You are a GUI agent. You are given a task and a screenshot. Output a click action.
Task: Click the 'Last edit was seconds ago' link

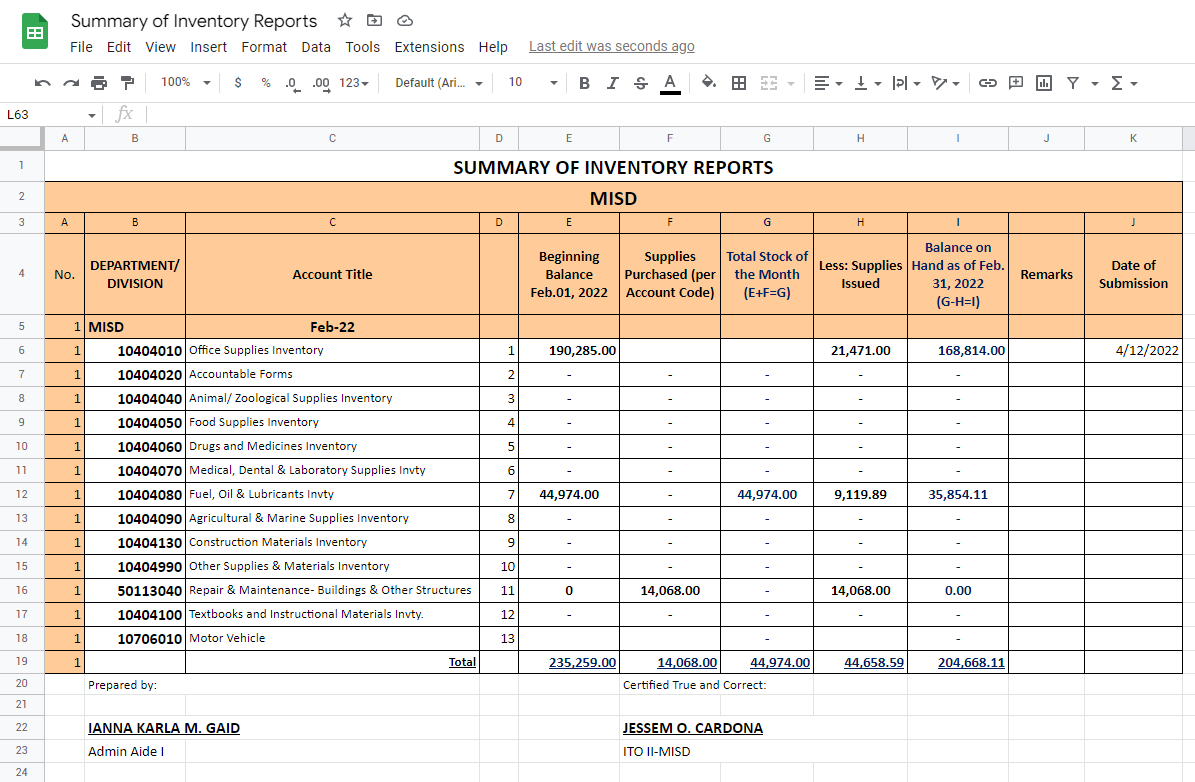(611, 47)
